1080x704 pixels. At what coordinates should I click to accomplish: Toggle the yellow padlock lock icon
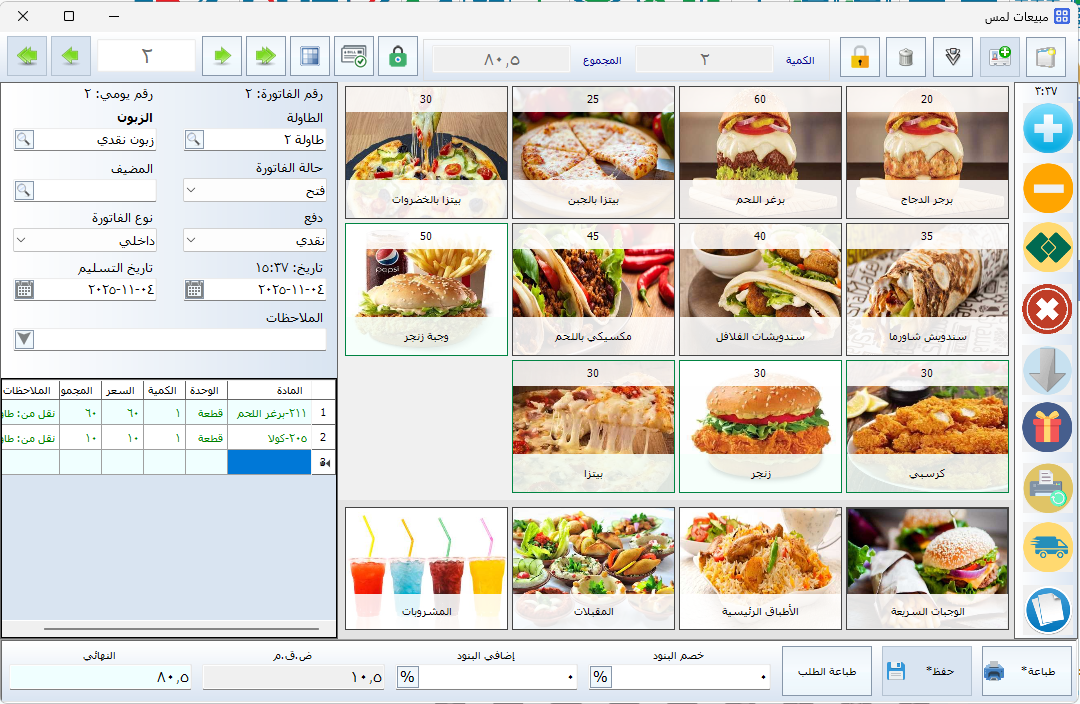coord(859,57)
